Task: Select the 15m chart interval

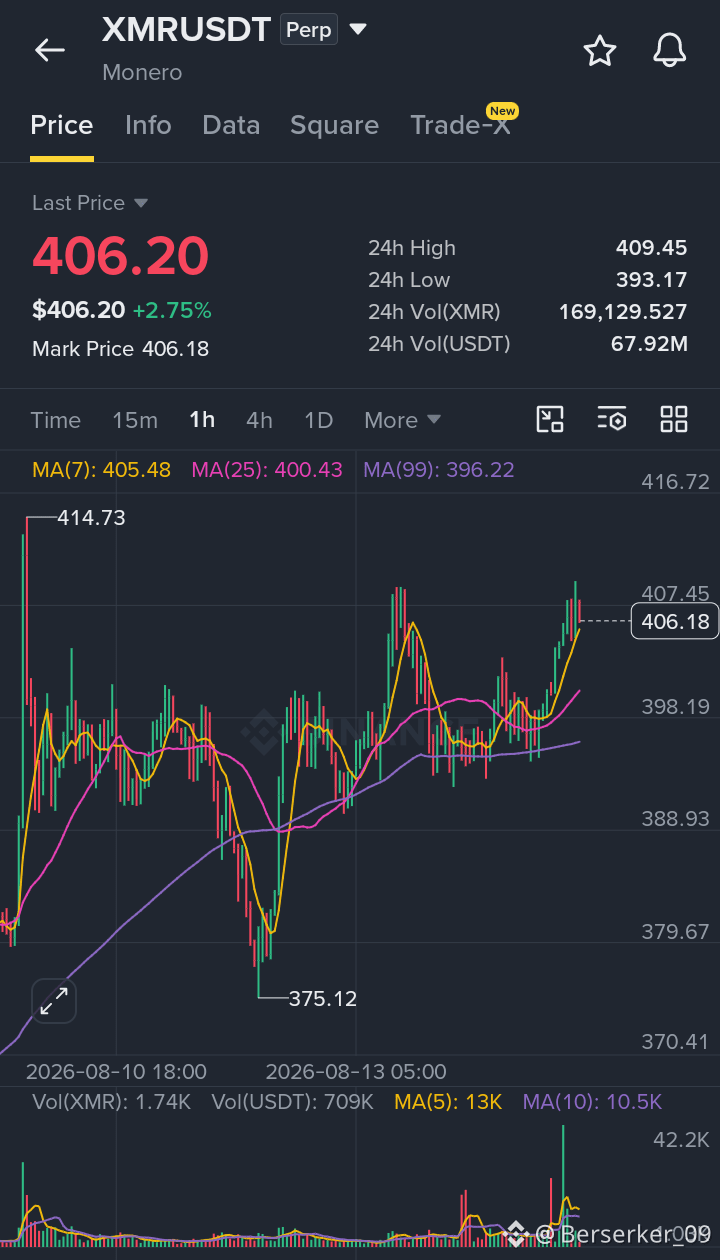Action: pyautogui.click(x=135, y=420)
